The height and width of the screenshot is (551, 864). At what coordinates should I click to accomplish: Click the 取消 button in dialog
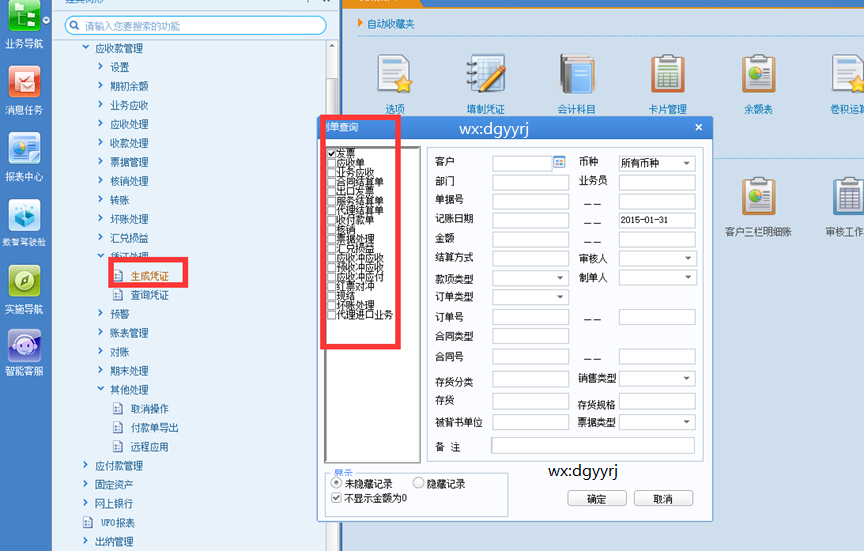[663, 499]
